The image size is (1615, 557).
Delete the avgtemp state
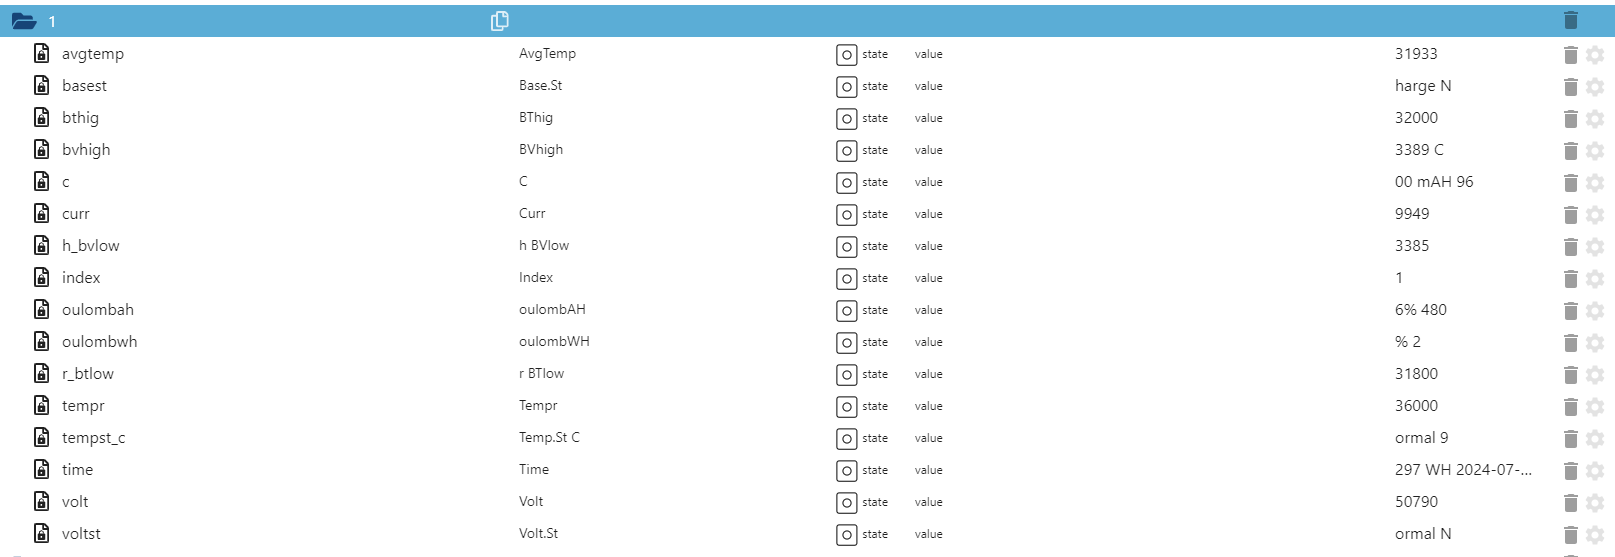click(x=1570, y=55)
